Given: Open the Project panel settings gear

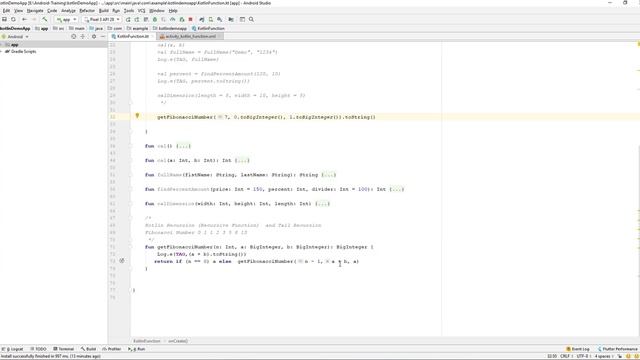Looking at the screenshot, I should (x=94, y=36).
